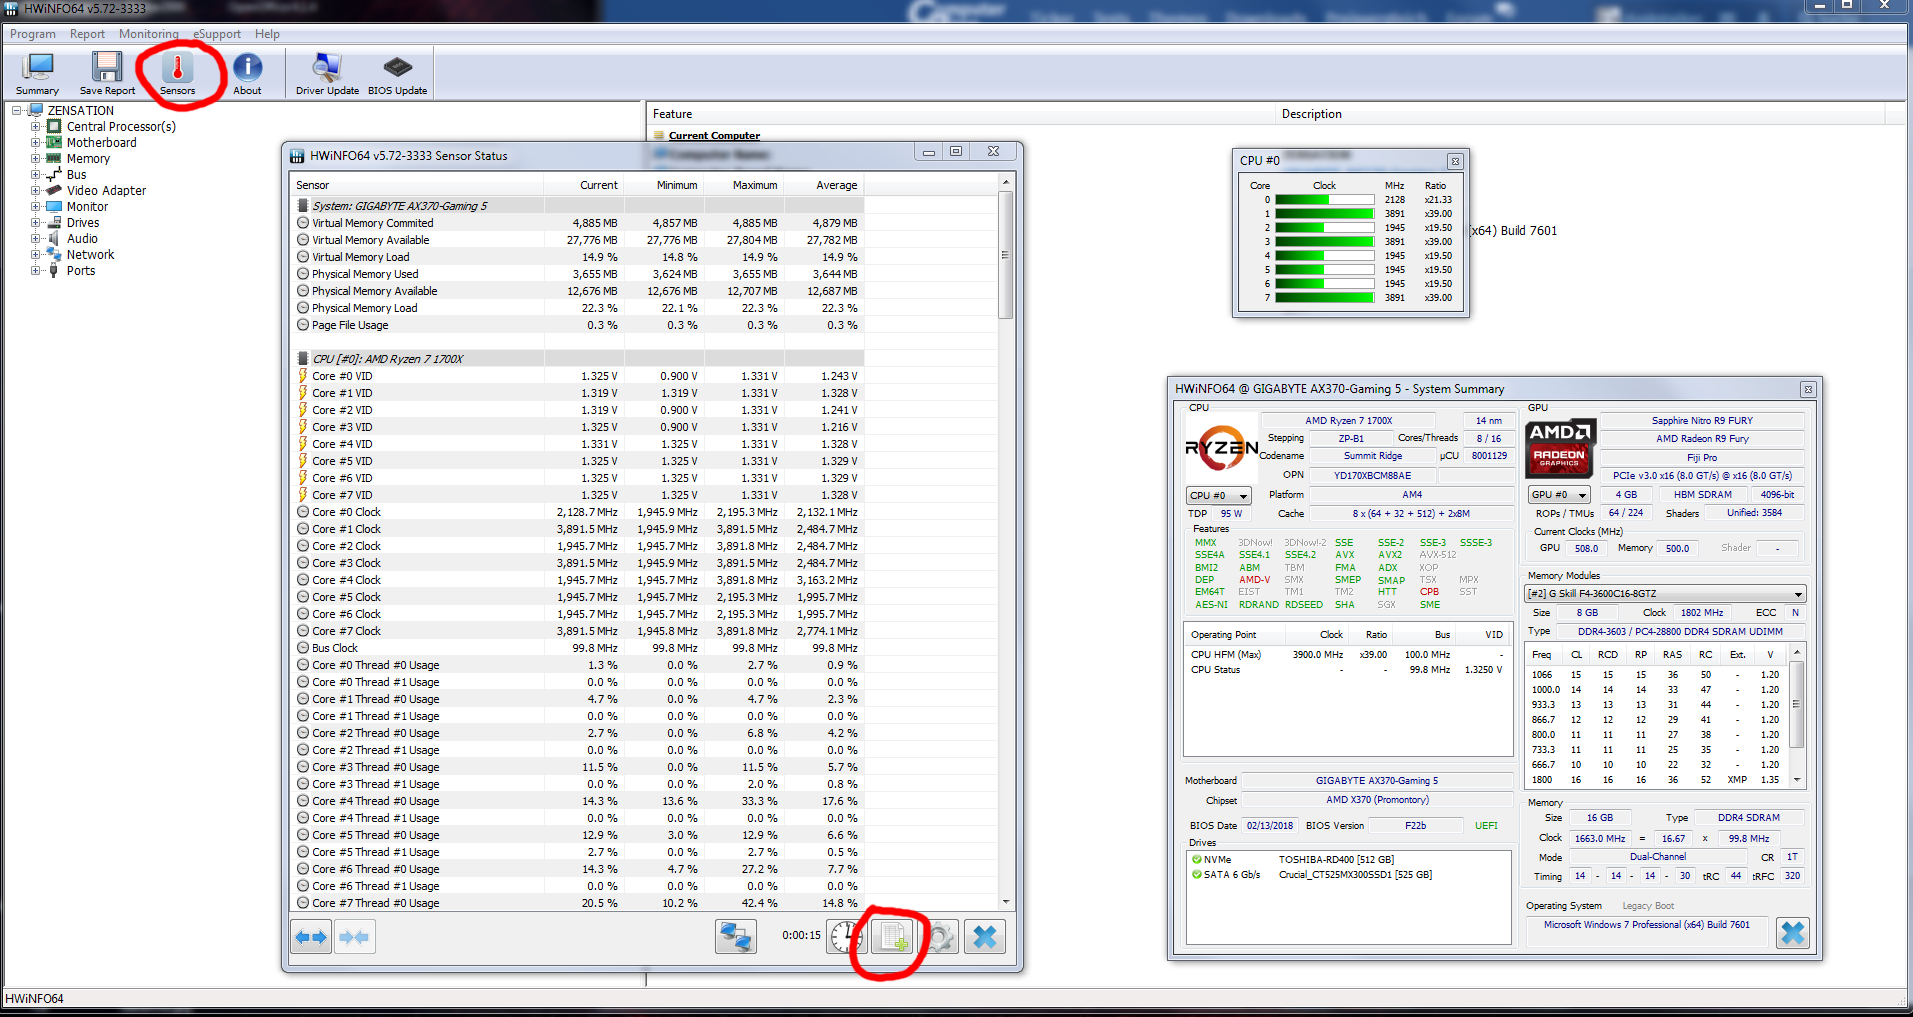Screen dimensions: 1913x1017
Task: Click the memory timings table scrollbar
Action: [1797, 716]
